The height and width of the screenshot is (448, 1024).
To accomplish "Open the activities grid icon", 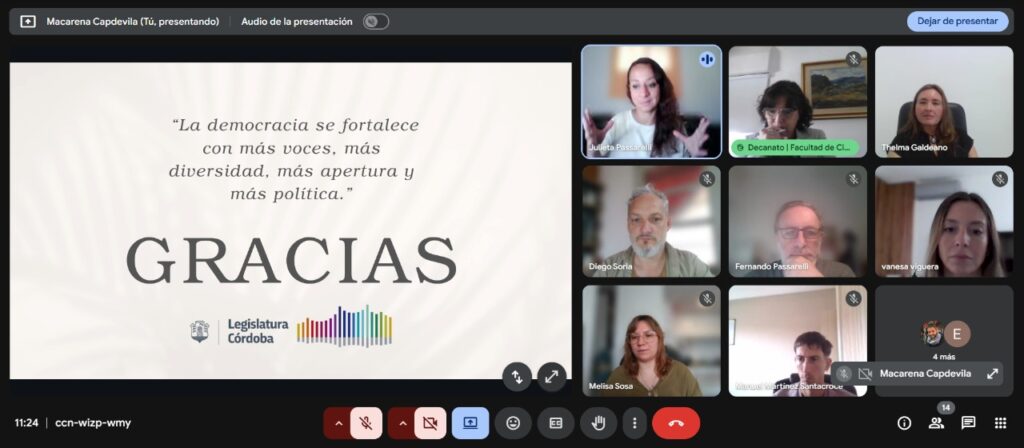I will [x=1000, y=423].
